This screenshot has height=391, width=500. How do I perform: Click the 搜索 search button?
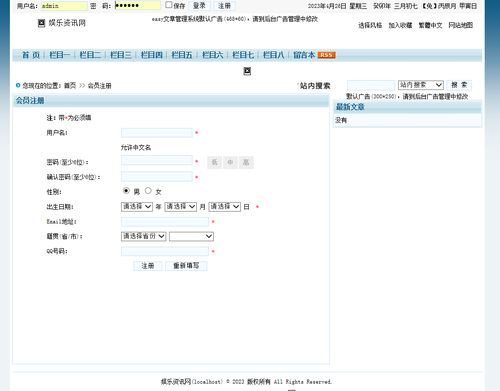(x=459, y=85)
